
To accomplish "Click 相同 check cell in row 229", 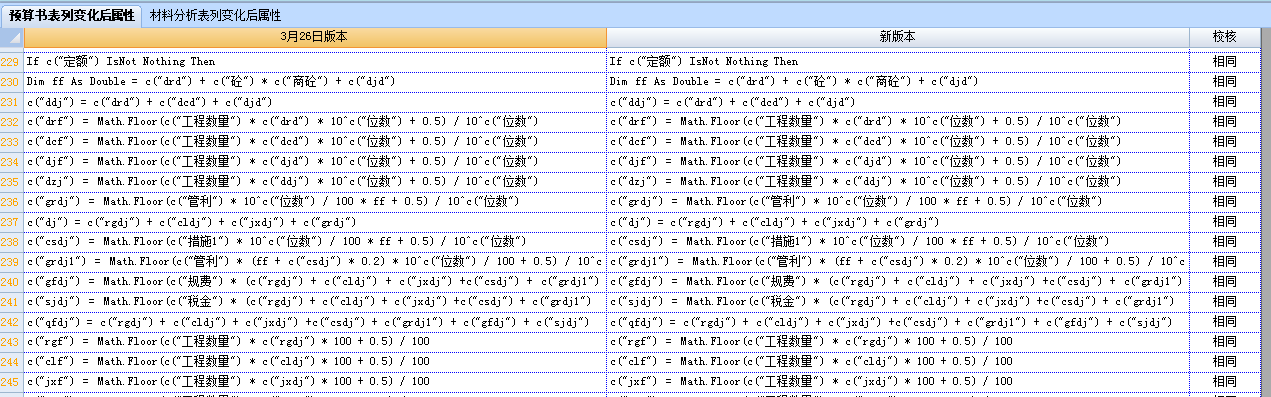I will (x=1224, y=62).
